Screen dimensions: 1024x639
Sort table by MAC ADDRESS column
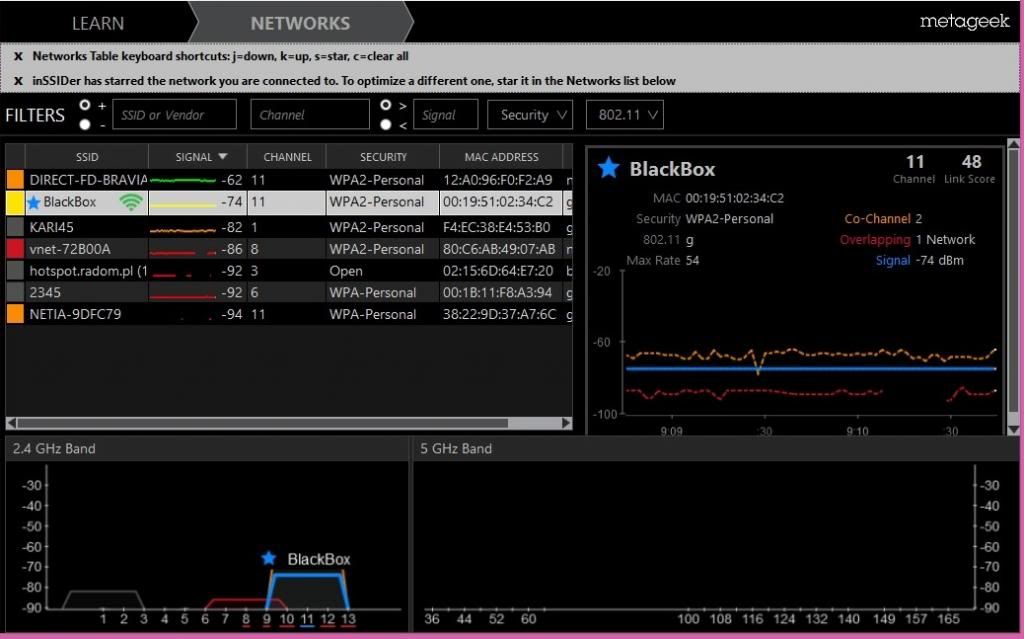click(x=501, y=157)
